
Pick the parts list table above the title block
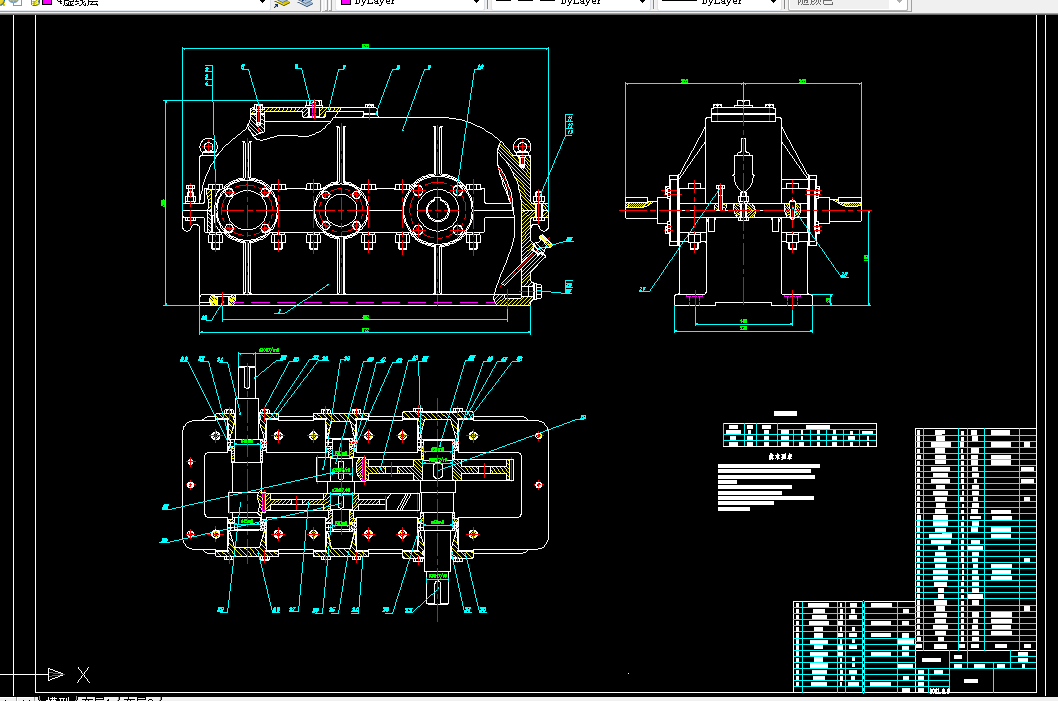pyautogui.click(x=976, y=538)
